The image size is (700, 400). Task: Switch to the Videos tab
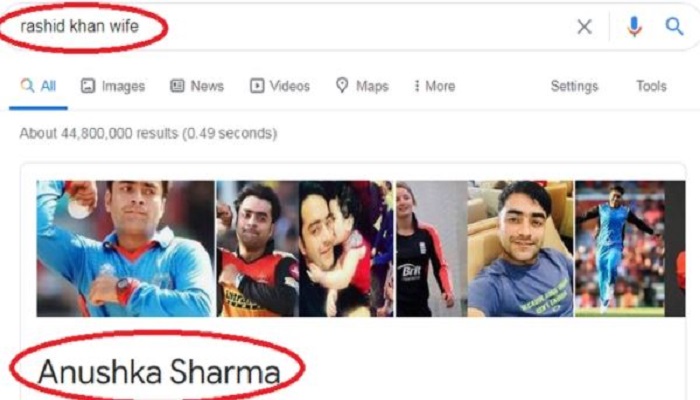pyautogui.click(x=280, y=86)
